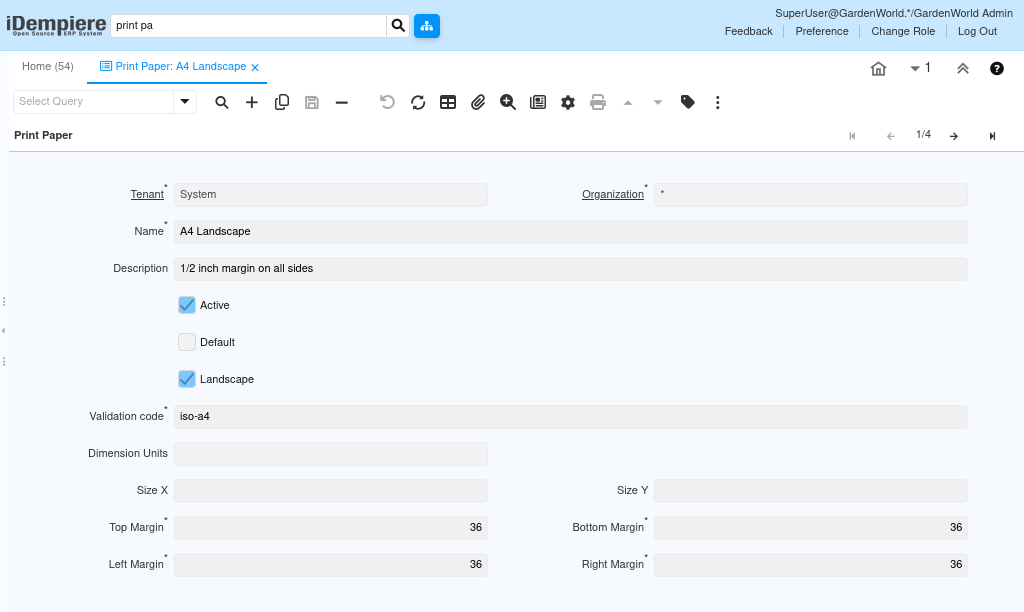Click the iDempiere logo
The image size is (1024, 612).
click(x=56, y=25)
